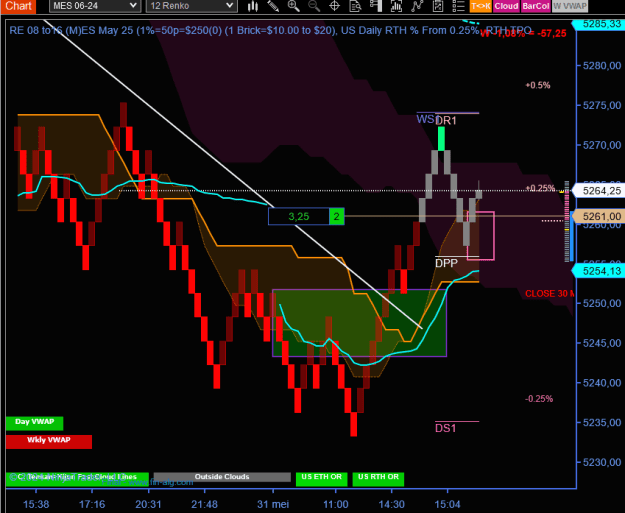Image resolution: width=625 pixels, height=513 pixels.
Task: Click the 20:31 time axis label
Action: tap(148, 504)
